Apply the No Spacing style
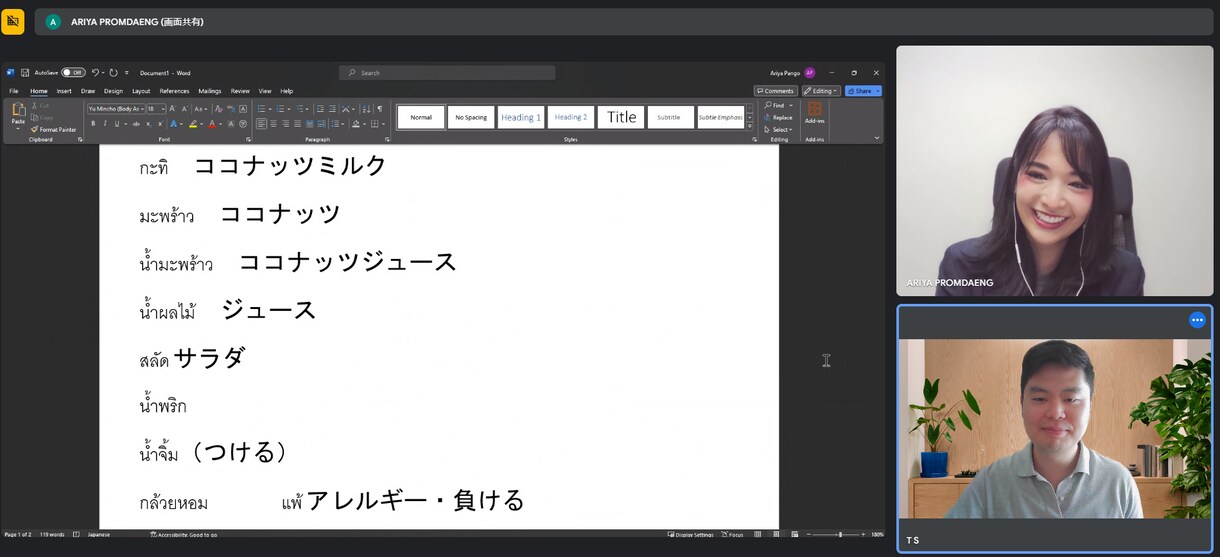Image resolution: width=1220 pixels, height=557 pixels. pos(471,117)
